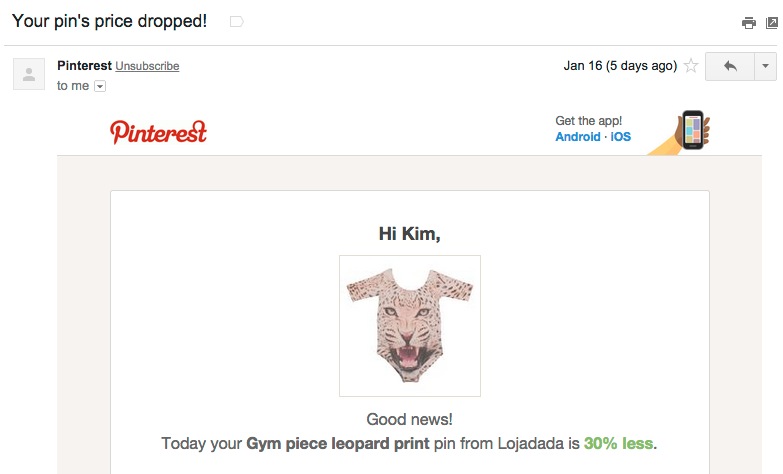Star this Pinterest email
Viewport: 783px width, 474px height.
690,66
